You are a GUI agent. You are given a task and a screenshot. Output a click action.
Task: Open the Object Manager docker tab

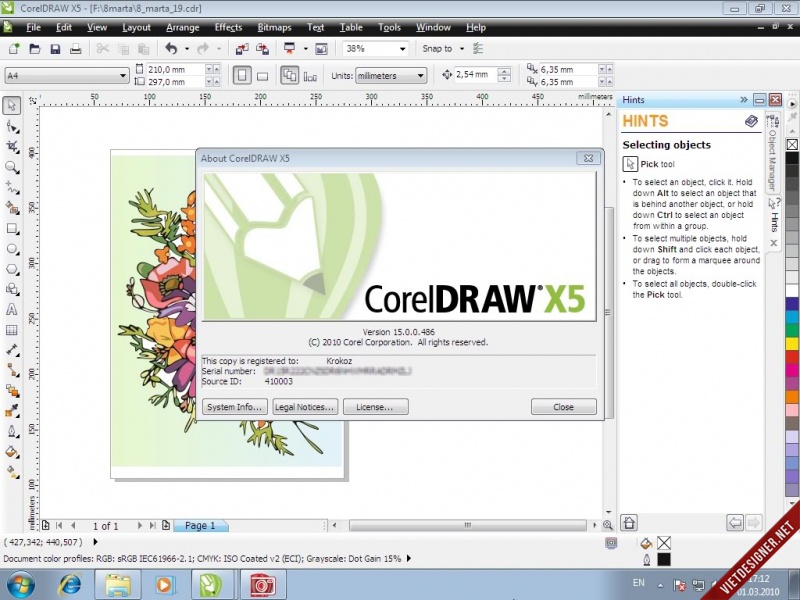pos(773,154)
